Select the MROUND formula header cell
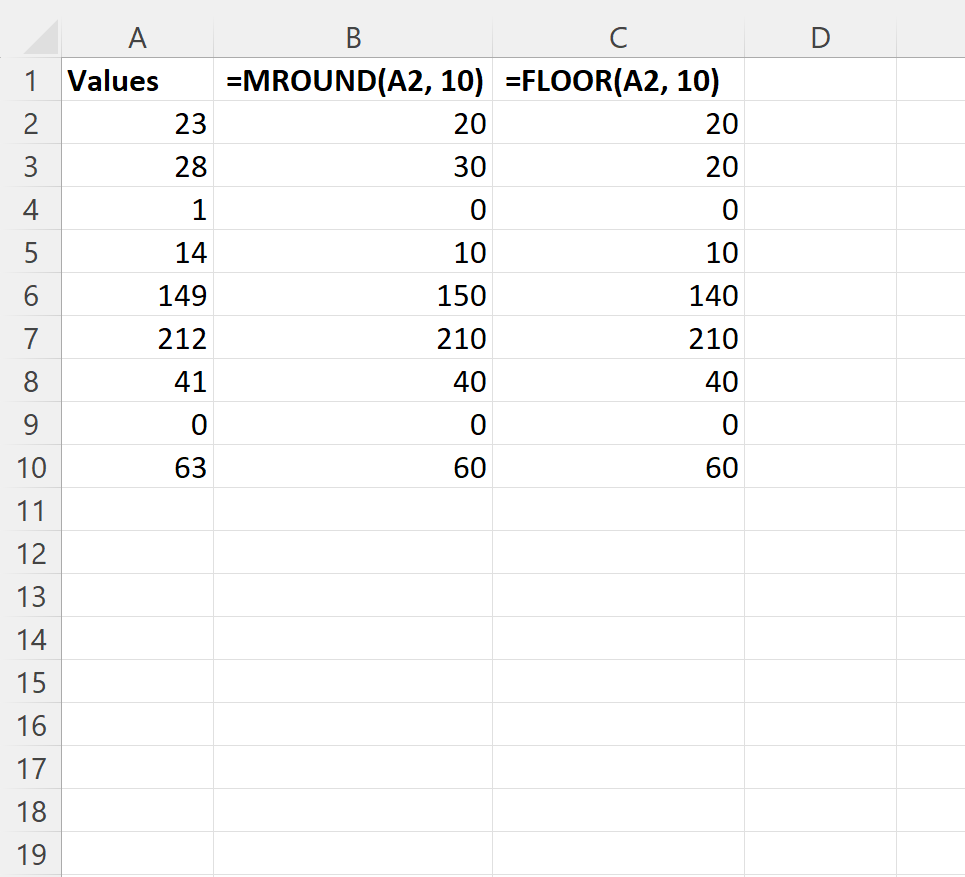The height and width of the screenshot is (877, 965). (352, 81)
